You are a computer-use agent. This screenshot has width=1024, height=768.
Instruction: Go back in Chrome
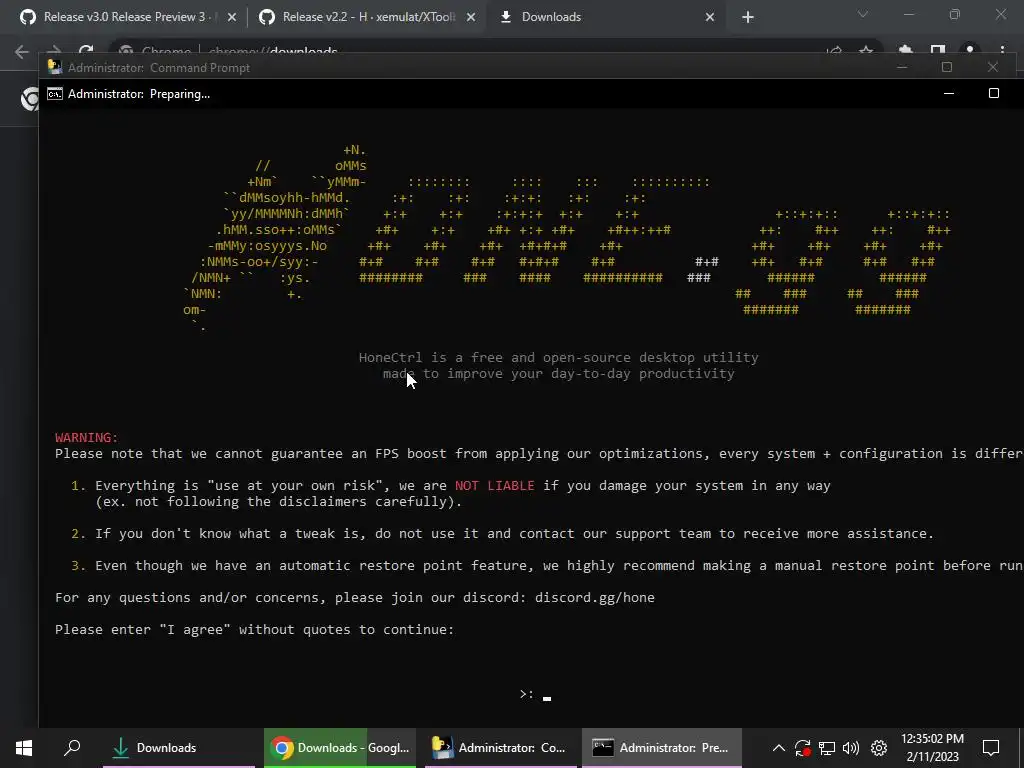(22, 52)
